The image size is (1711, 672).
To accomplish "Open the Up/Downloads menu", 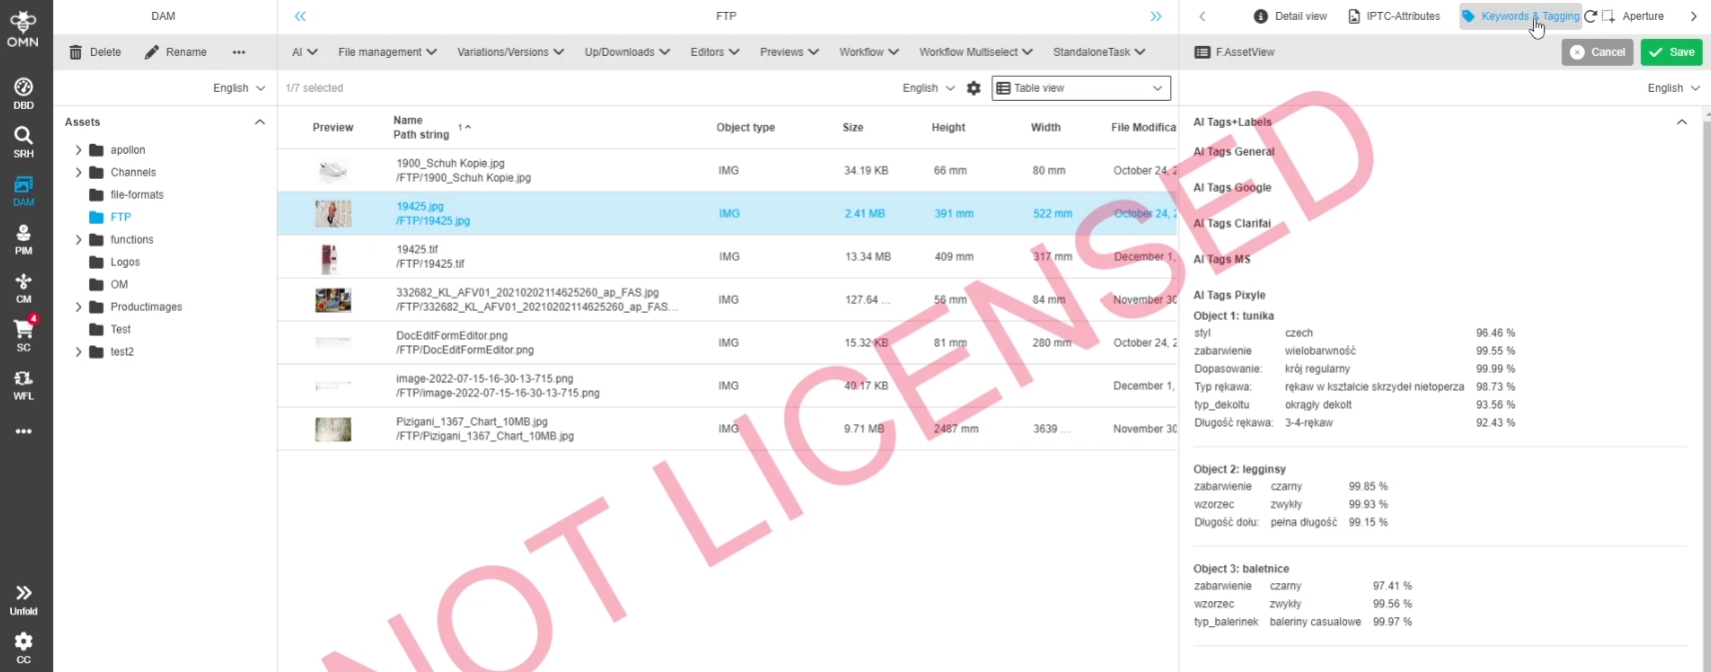I will (627, 52).
